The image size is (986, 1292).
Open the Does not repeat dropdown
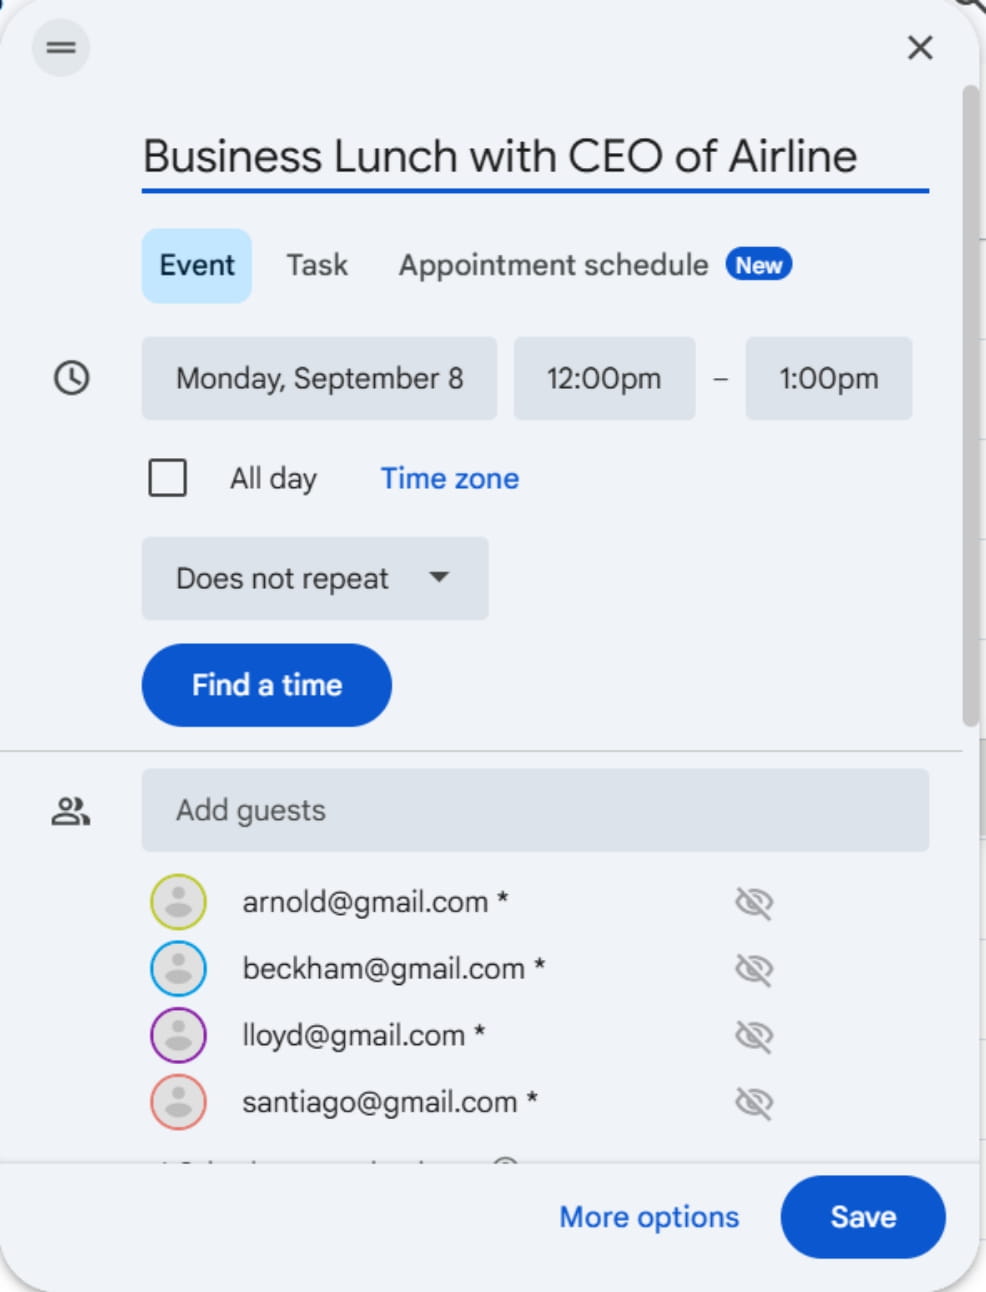(x=314, y=578)
